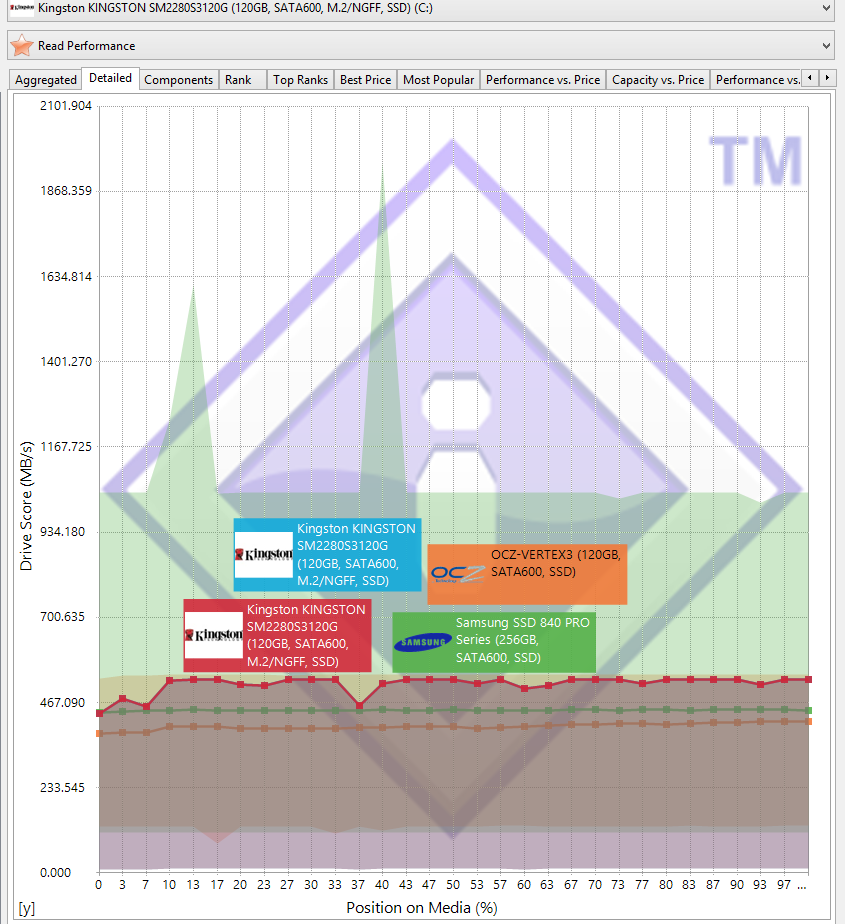
Task: Click the Read Performance star icon
Action: point(22,45)
